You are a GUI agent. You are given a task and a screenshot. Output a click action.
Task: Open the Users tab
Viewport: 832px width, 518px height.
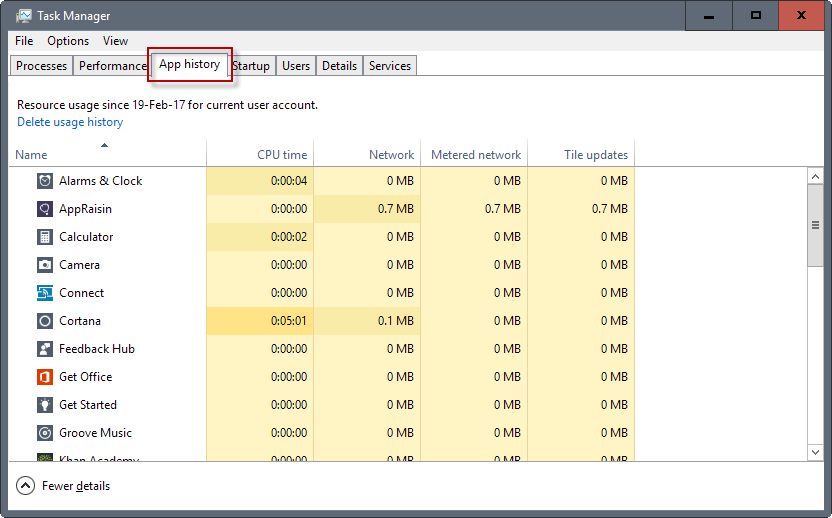[296, 66]
